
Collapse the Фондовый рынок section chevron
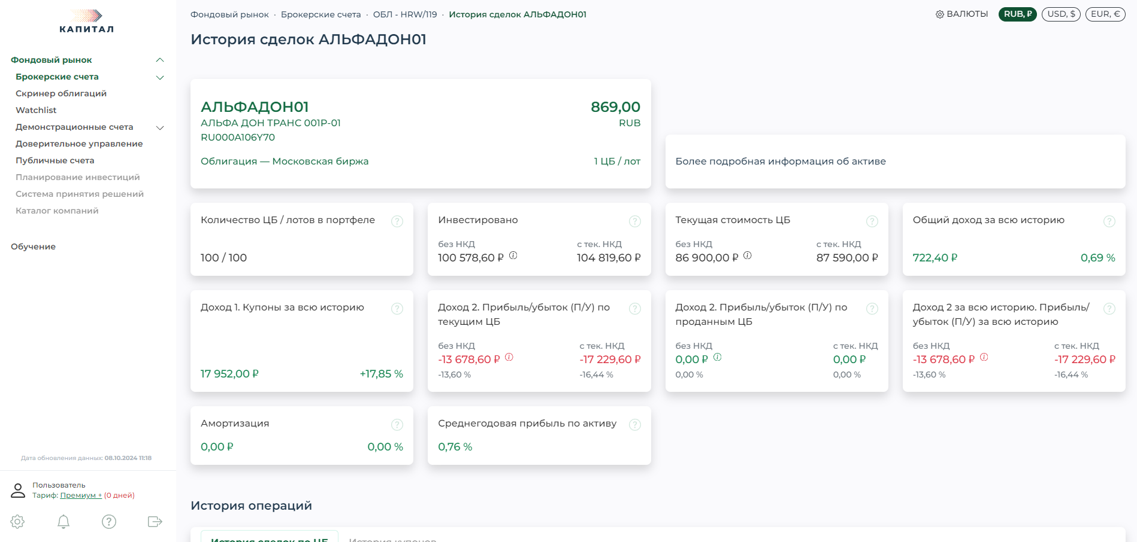click(160, 60)
